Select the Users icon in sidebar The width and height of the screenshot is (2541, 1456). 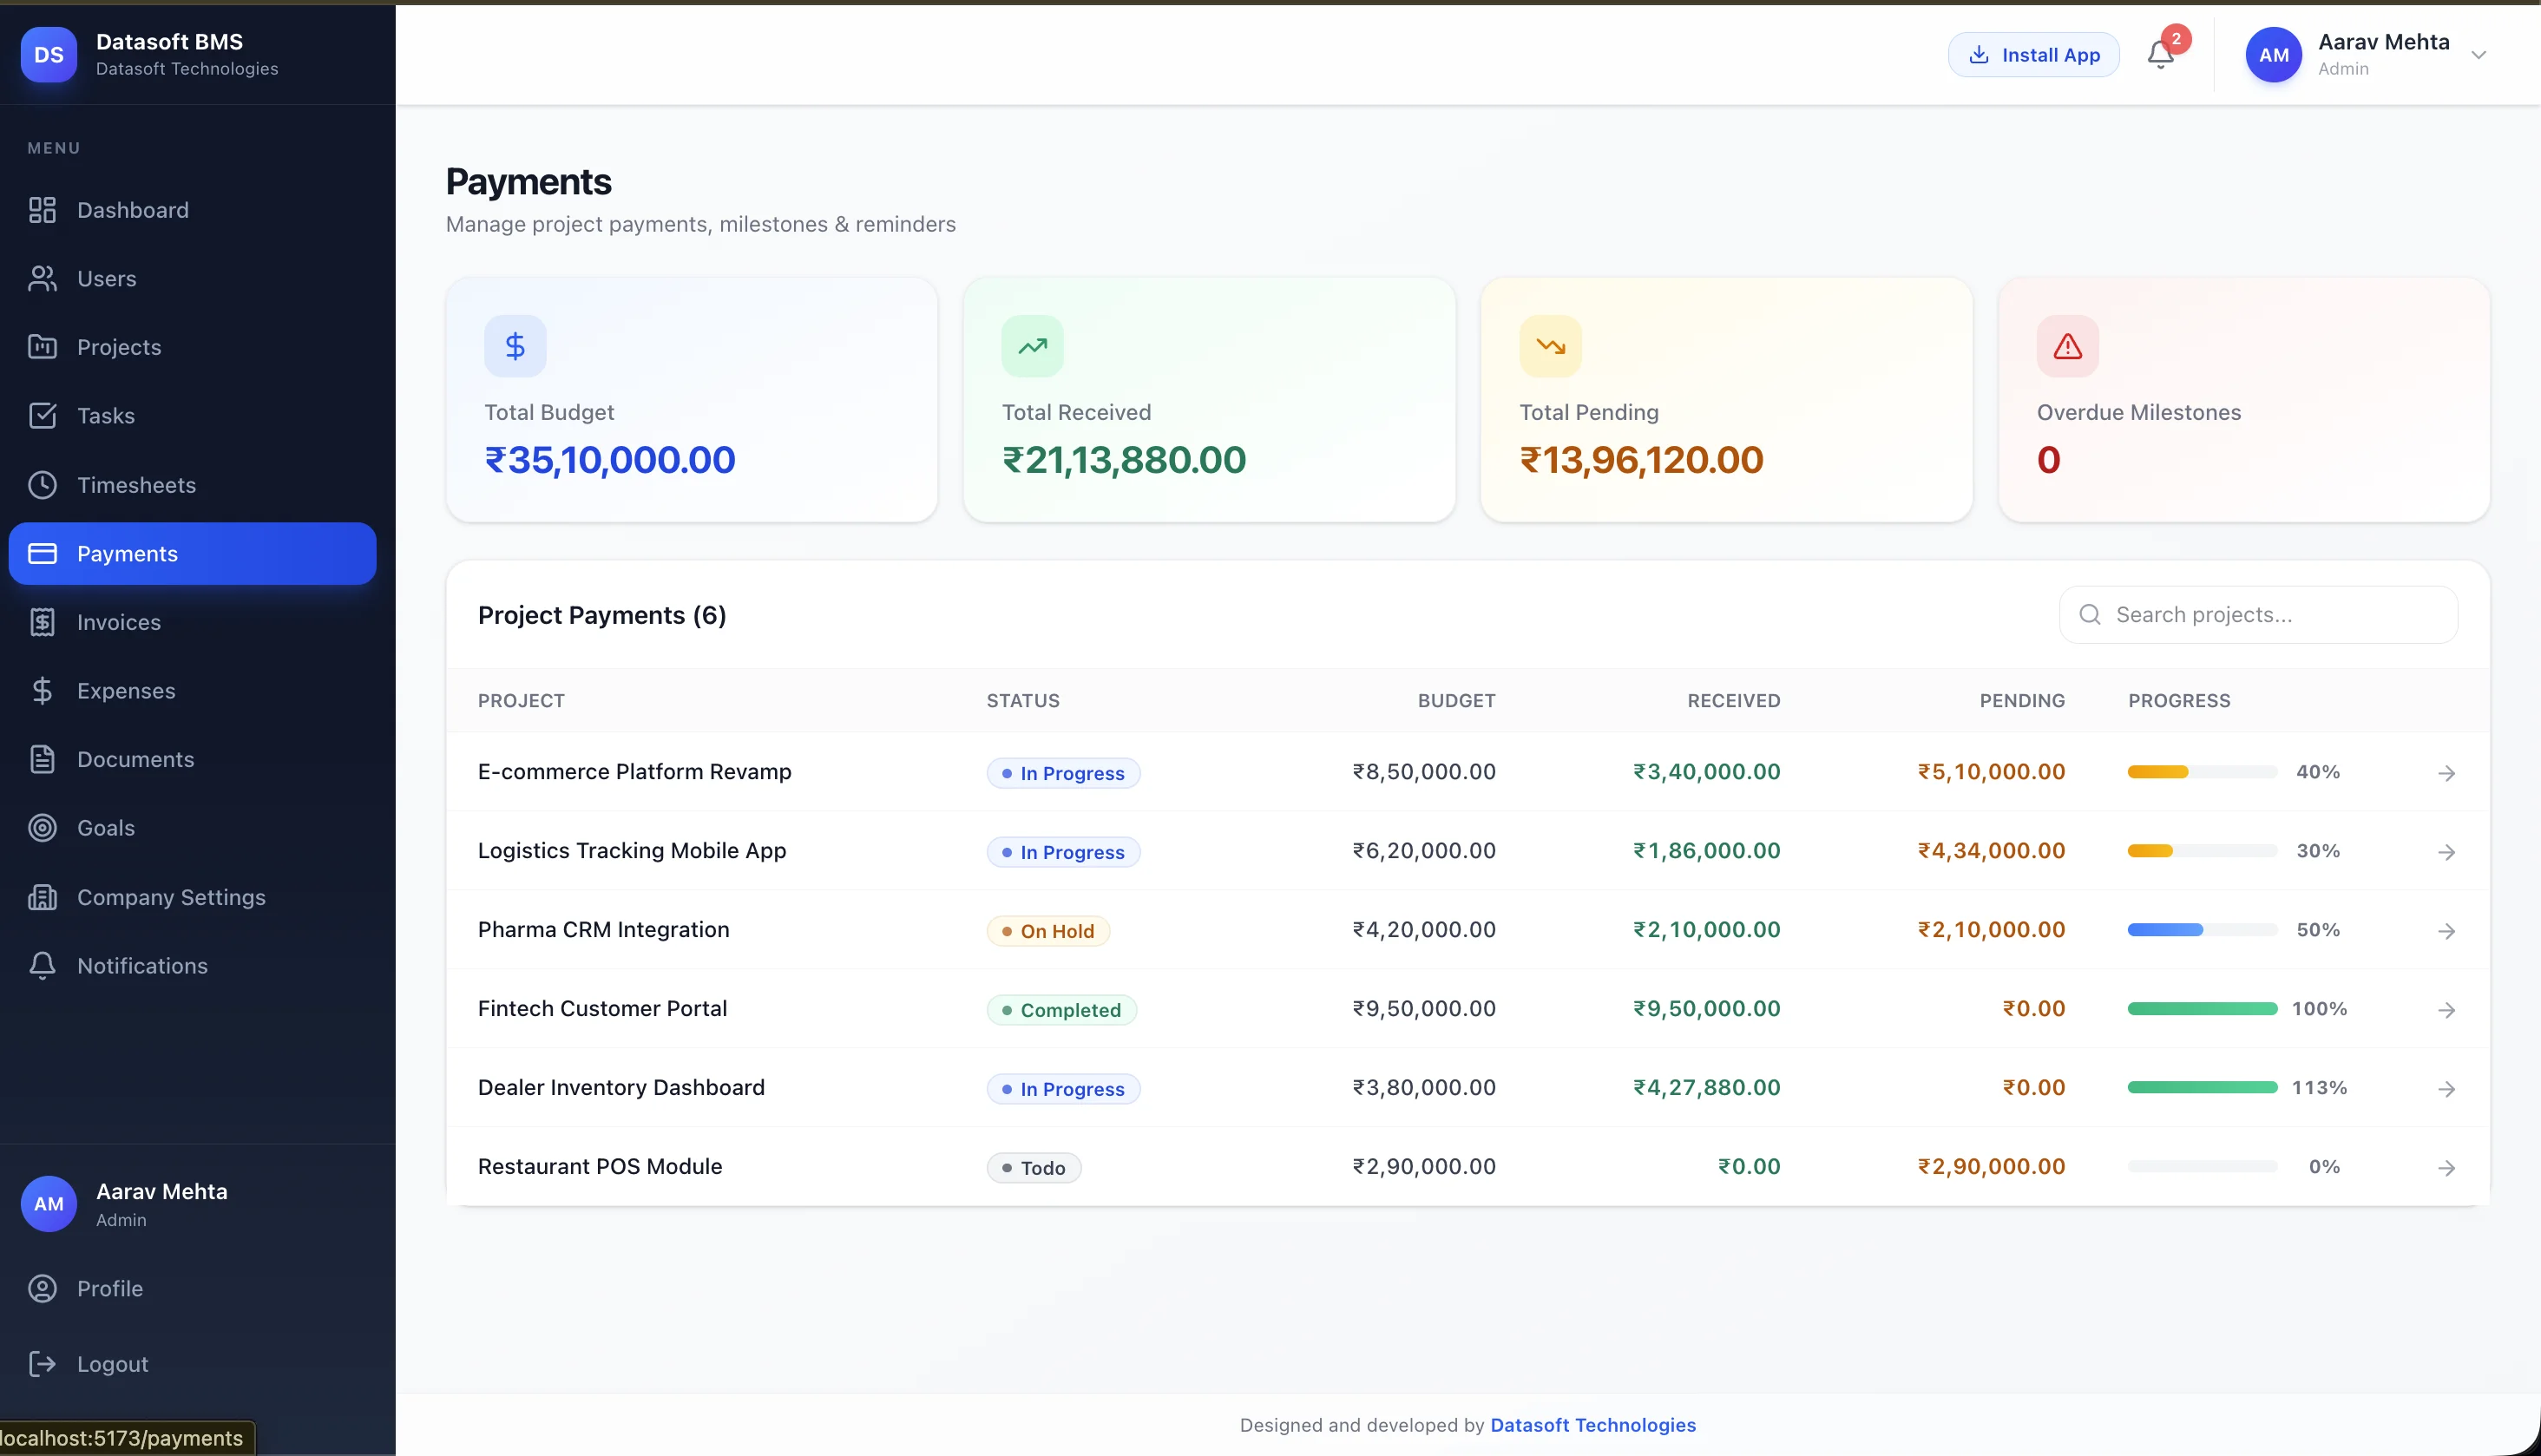coord(42,278)
